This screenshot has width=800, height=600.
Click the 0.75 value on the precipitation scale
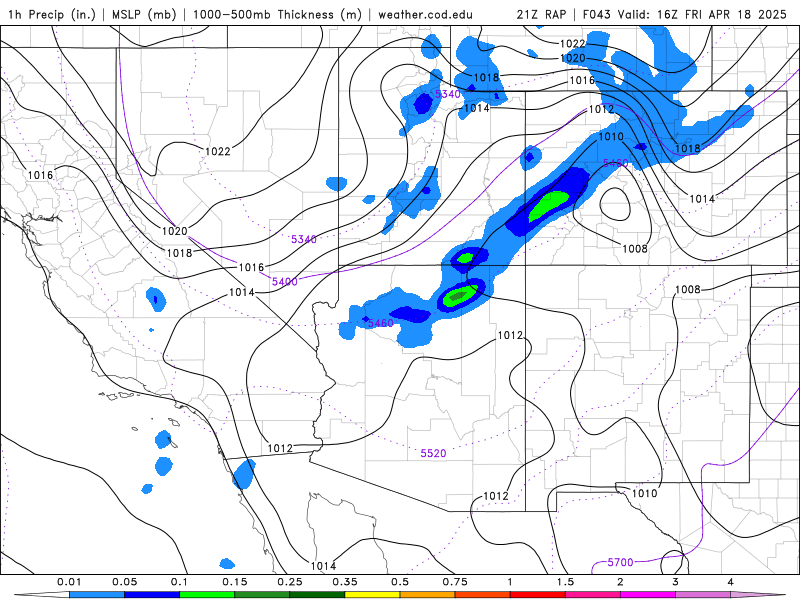tap(455, 582)
